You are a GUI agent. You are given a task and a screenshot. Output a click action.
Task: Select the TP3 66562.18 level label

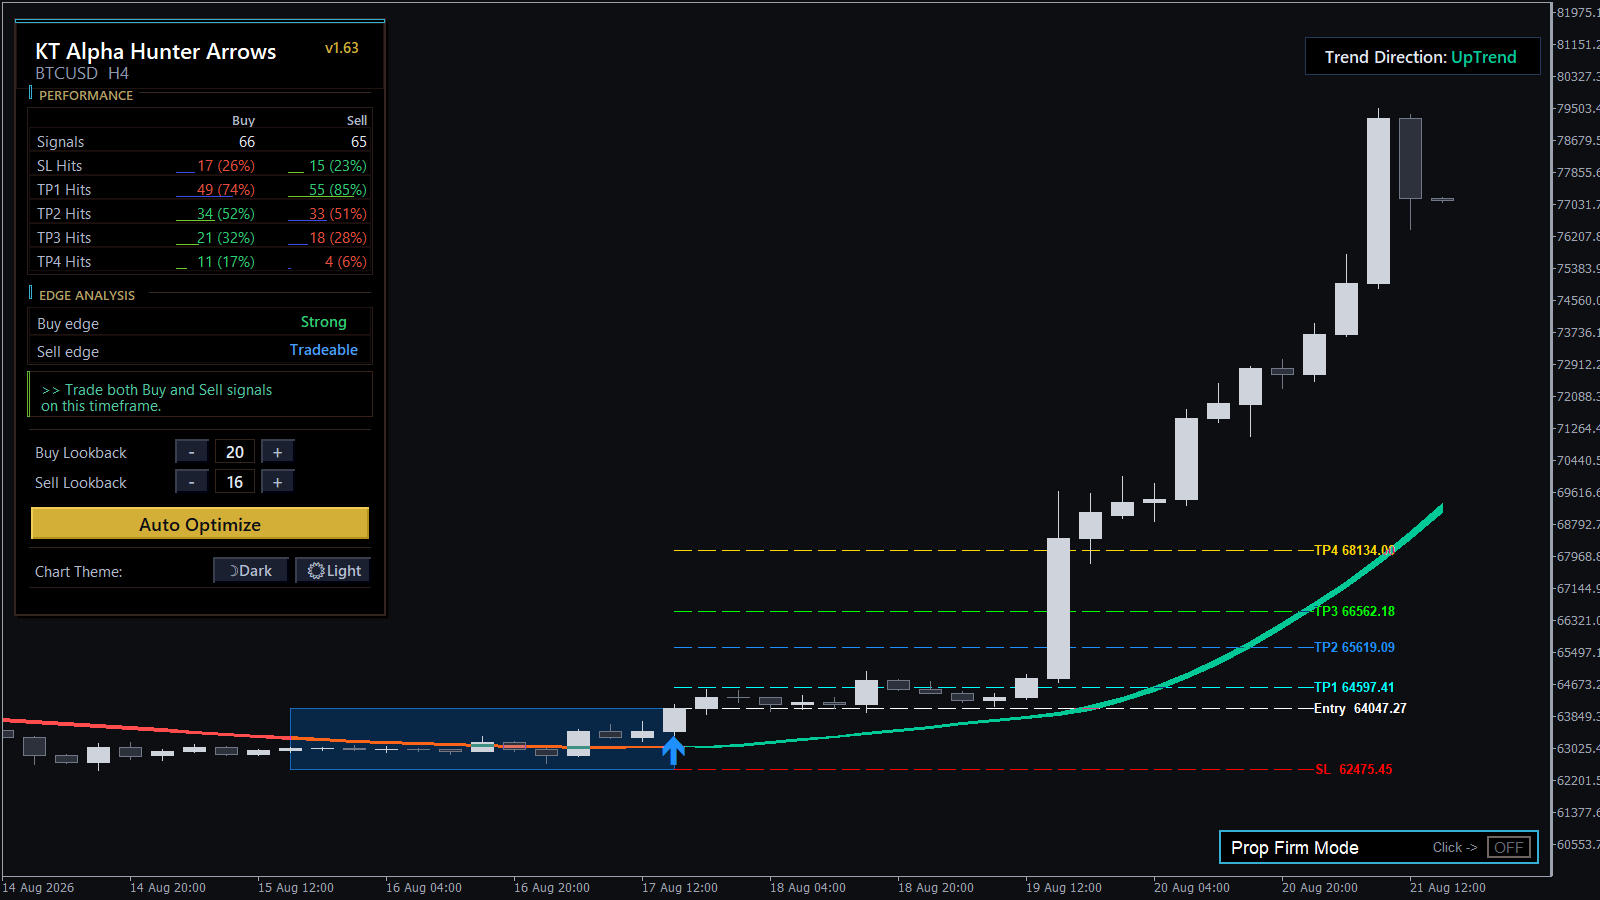tap(1354, 611)
